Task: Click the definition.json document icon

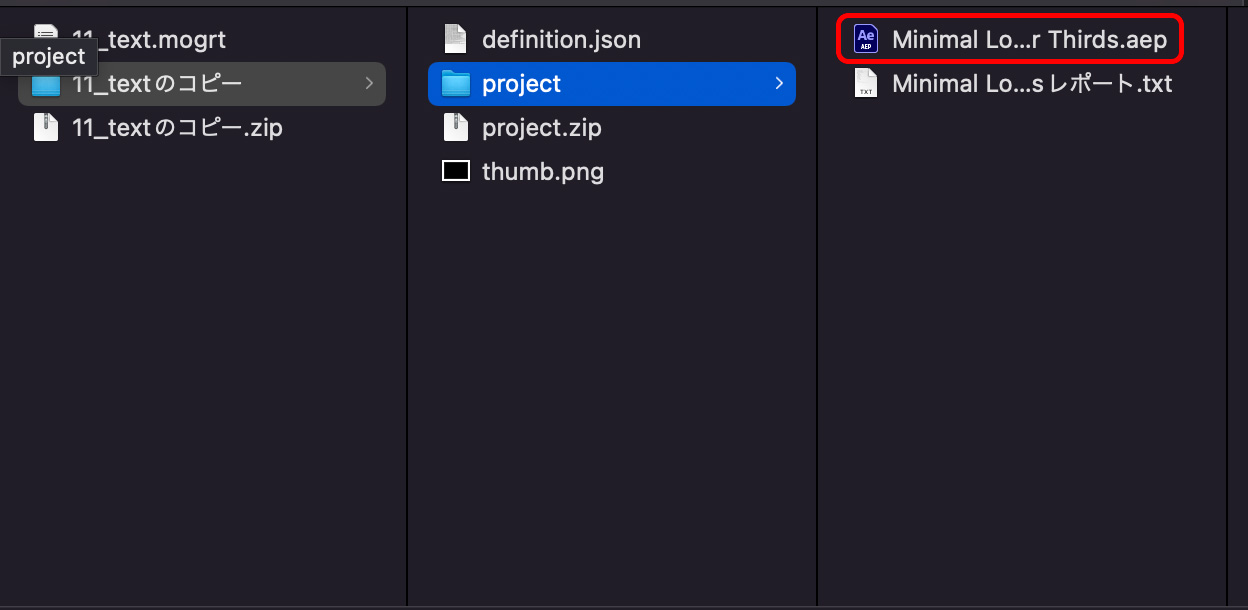Action: [x=456, y=39]
